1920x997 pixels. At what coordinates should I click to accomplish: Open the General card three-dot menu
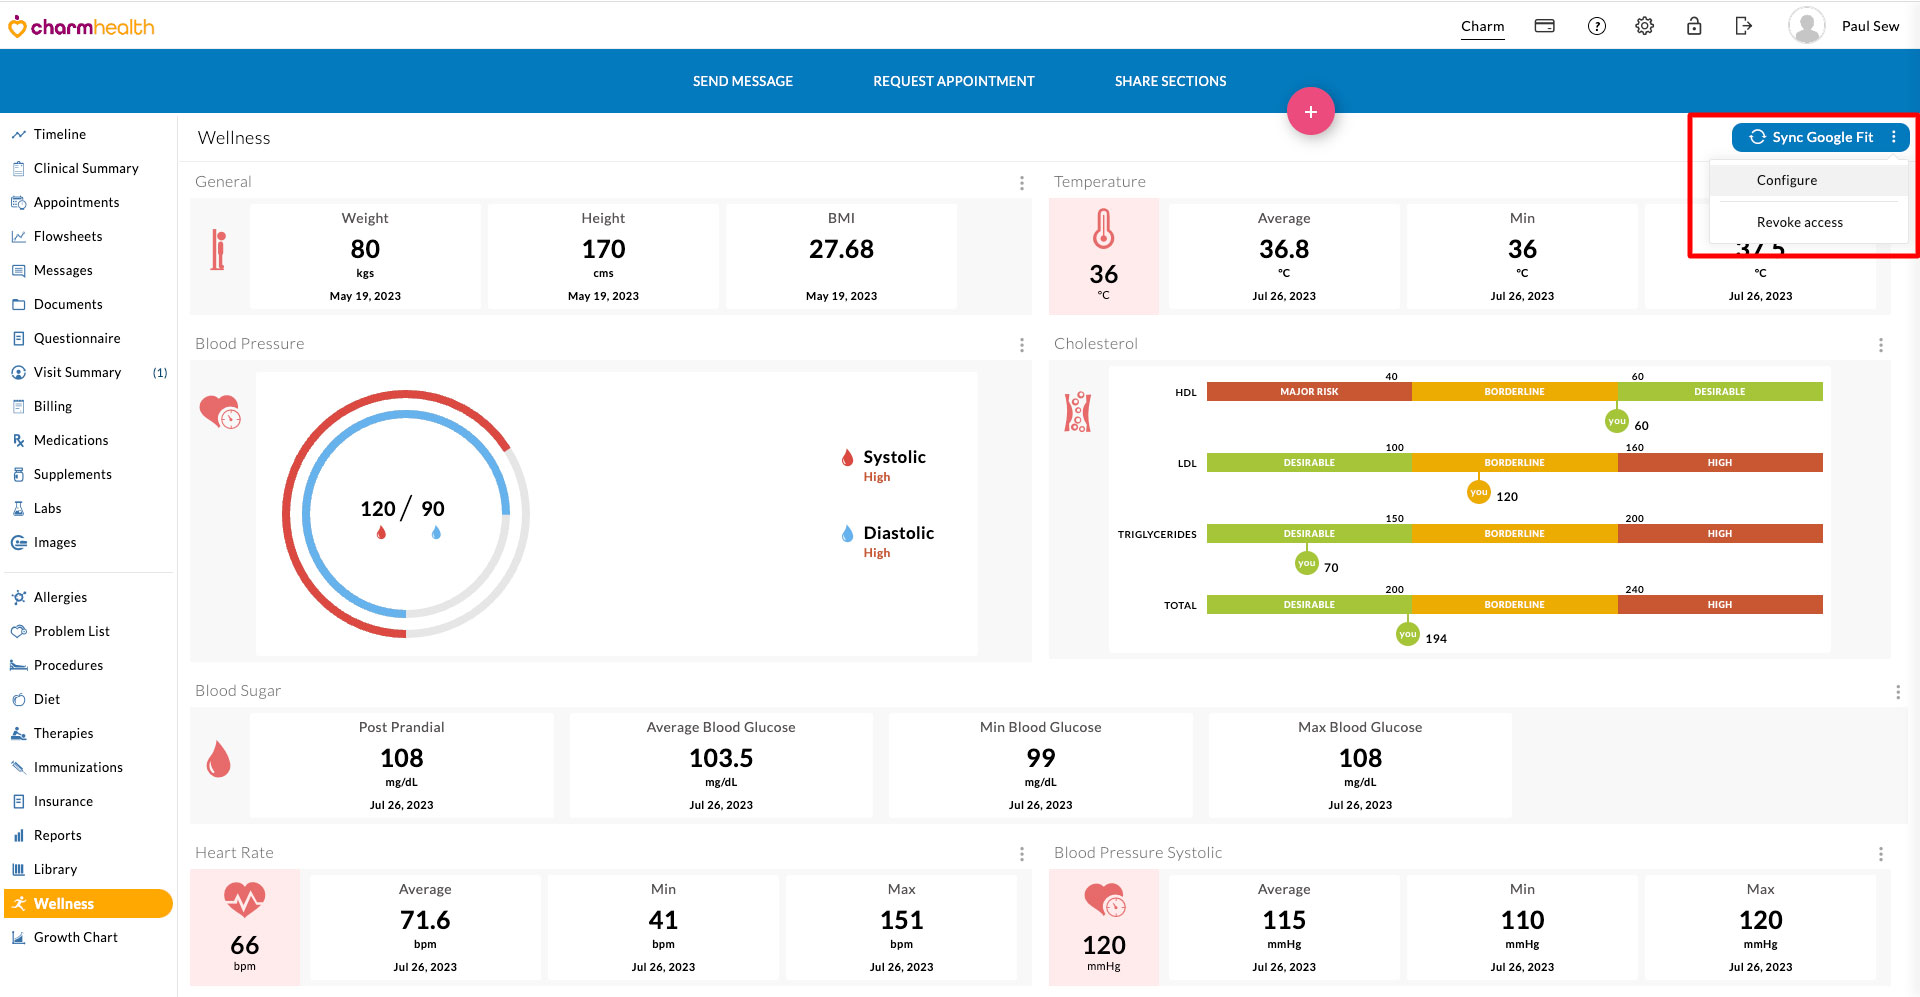pos(1021,183)
